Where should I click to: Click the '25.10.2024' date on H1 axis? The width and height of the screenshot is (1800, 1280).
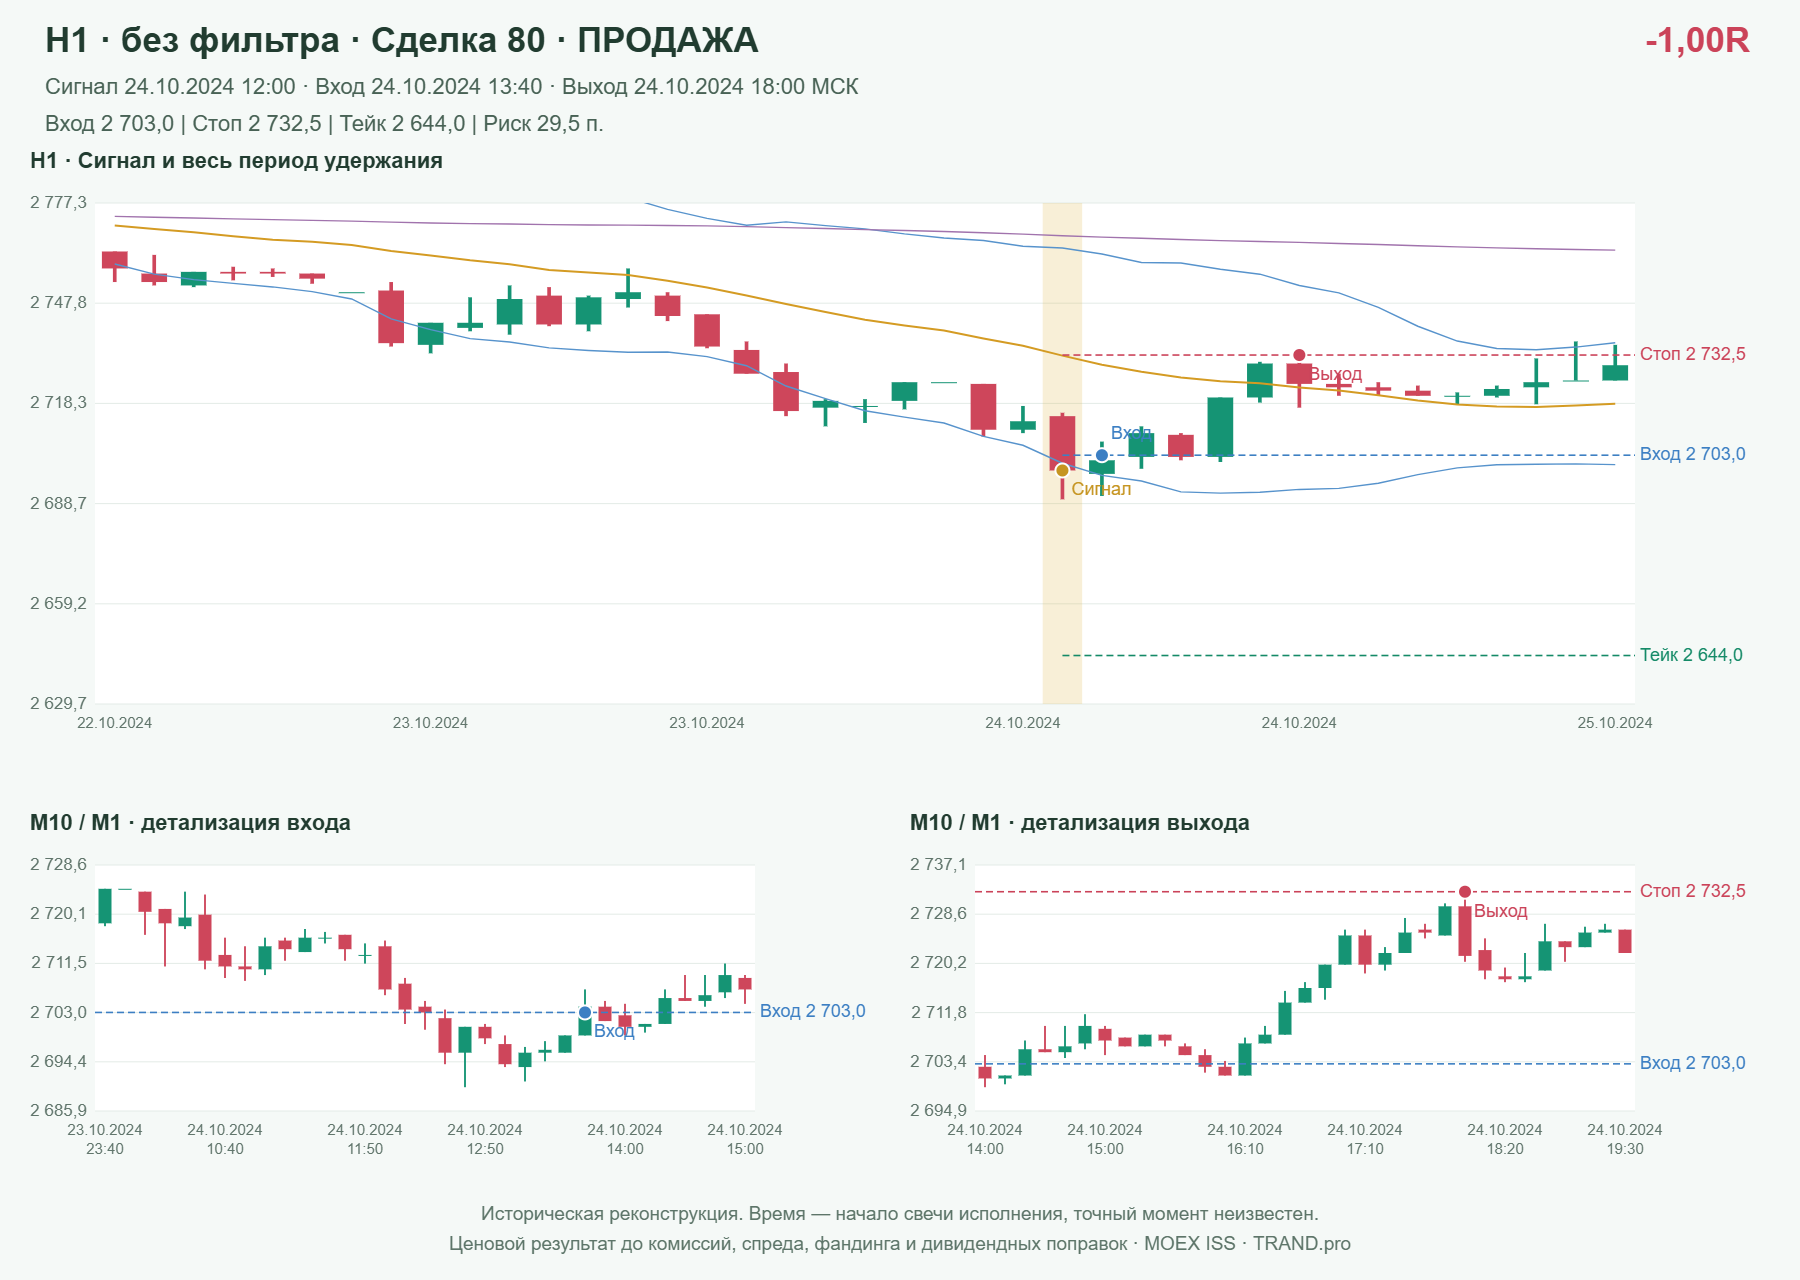pos(1615,723)
